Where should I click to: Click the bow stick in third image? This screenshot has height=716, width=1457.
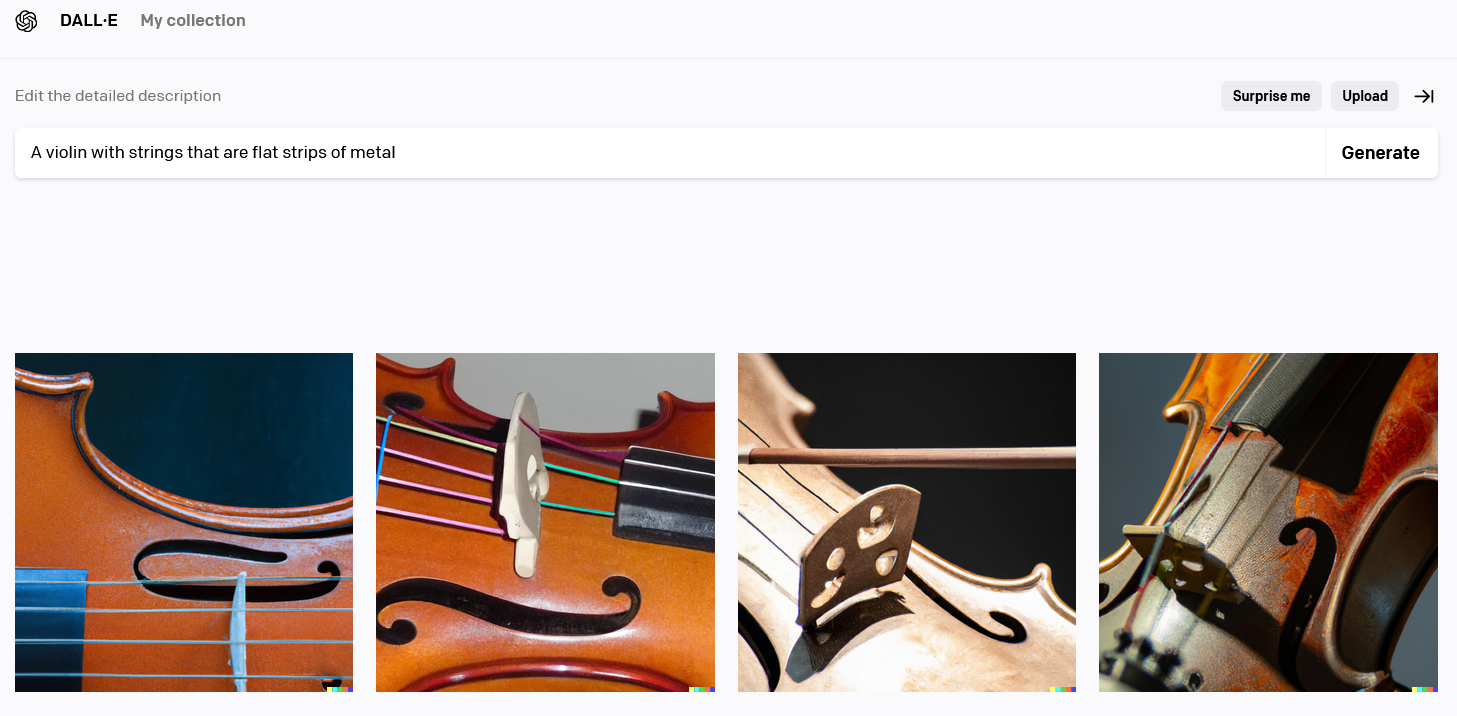912,457
